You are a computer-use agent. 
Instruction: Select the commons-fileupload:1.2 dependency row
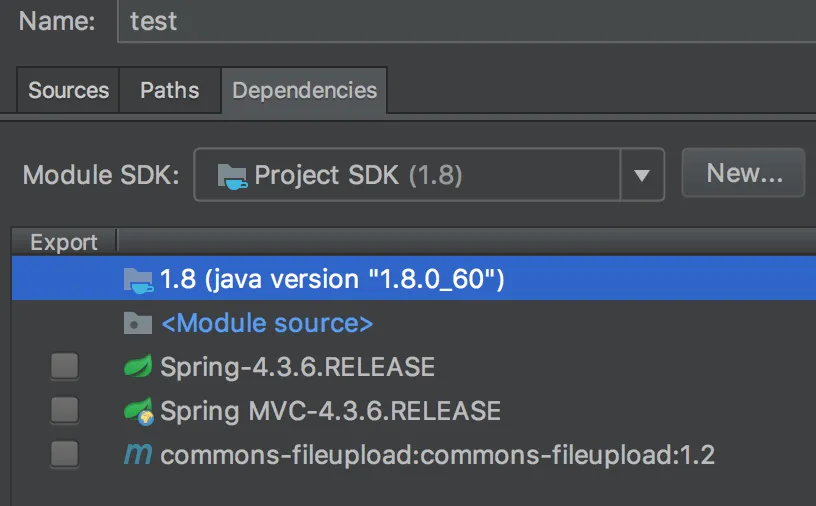pos(437,455)
